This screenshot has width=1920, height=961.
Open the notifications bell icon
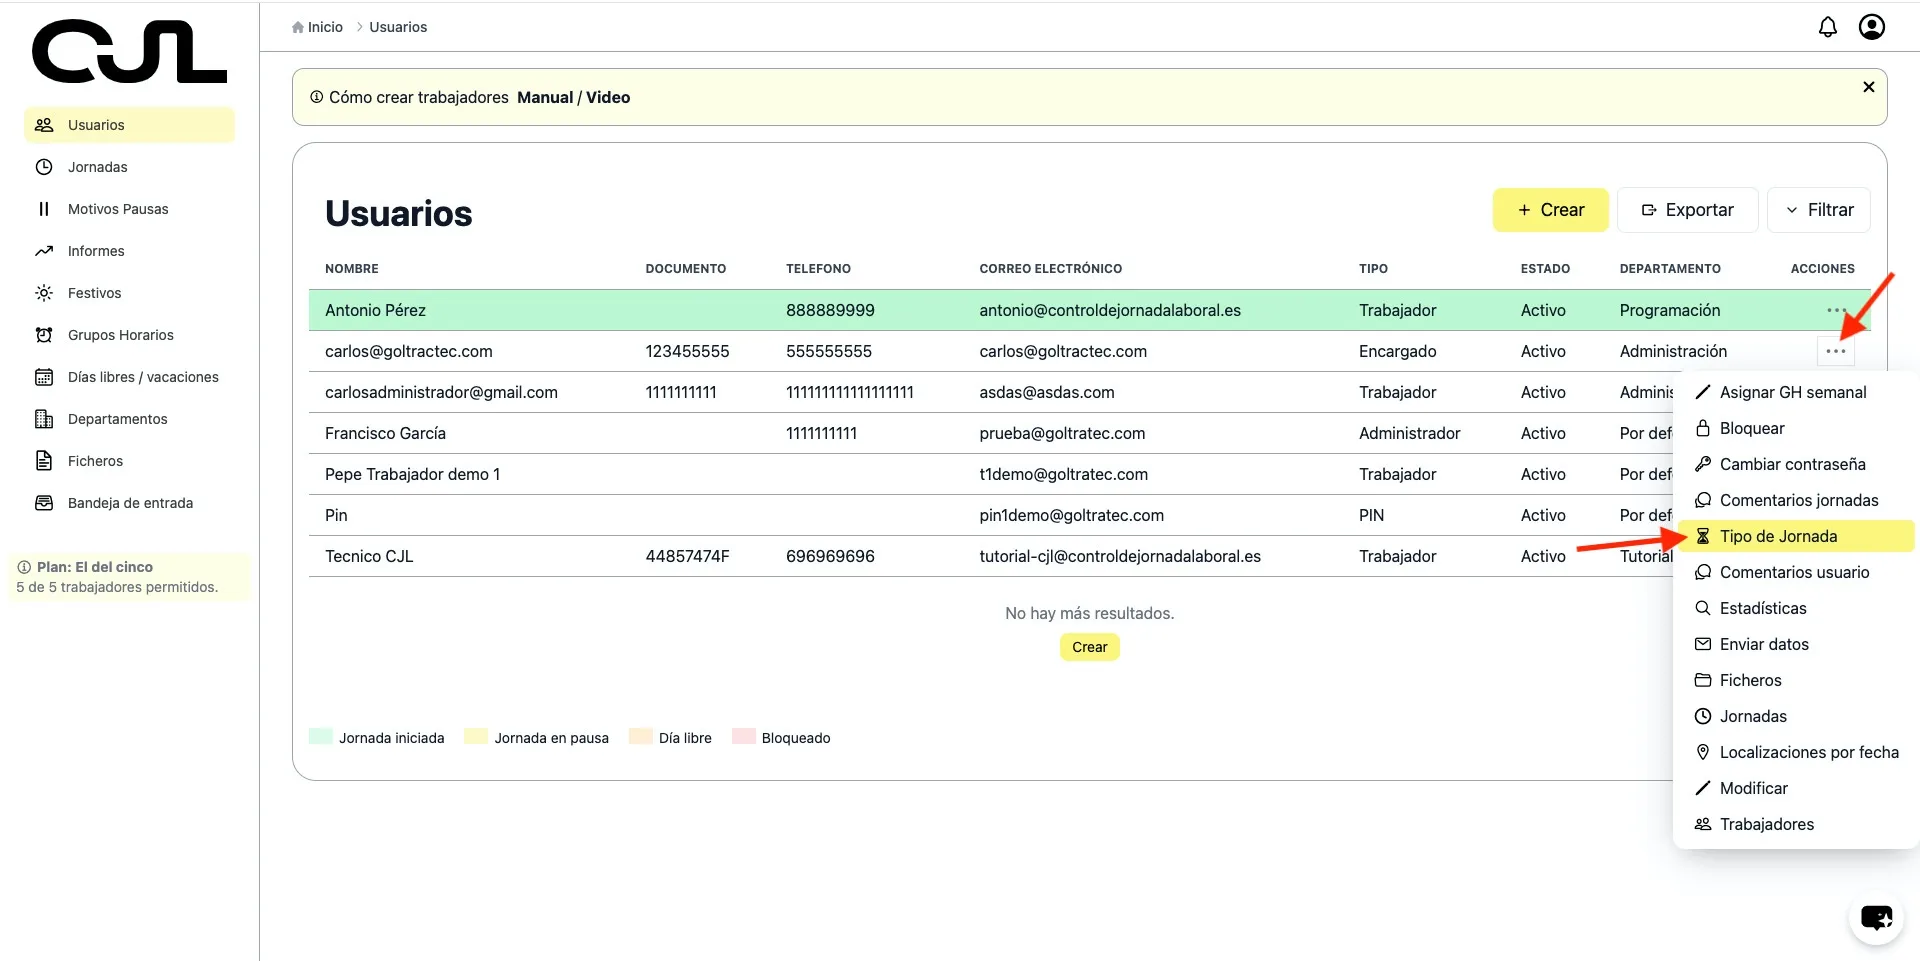coord(1827,27)
